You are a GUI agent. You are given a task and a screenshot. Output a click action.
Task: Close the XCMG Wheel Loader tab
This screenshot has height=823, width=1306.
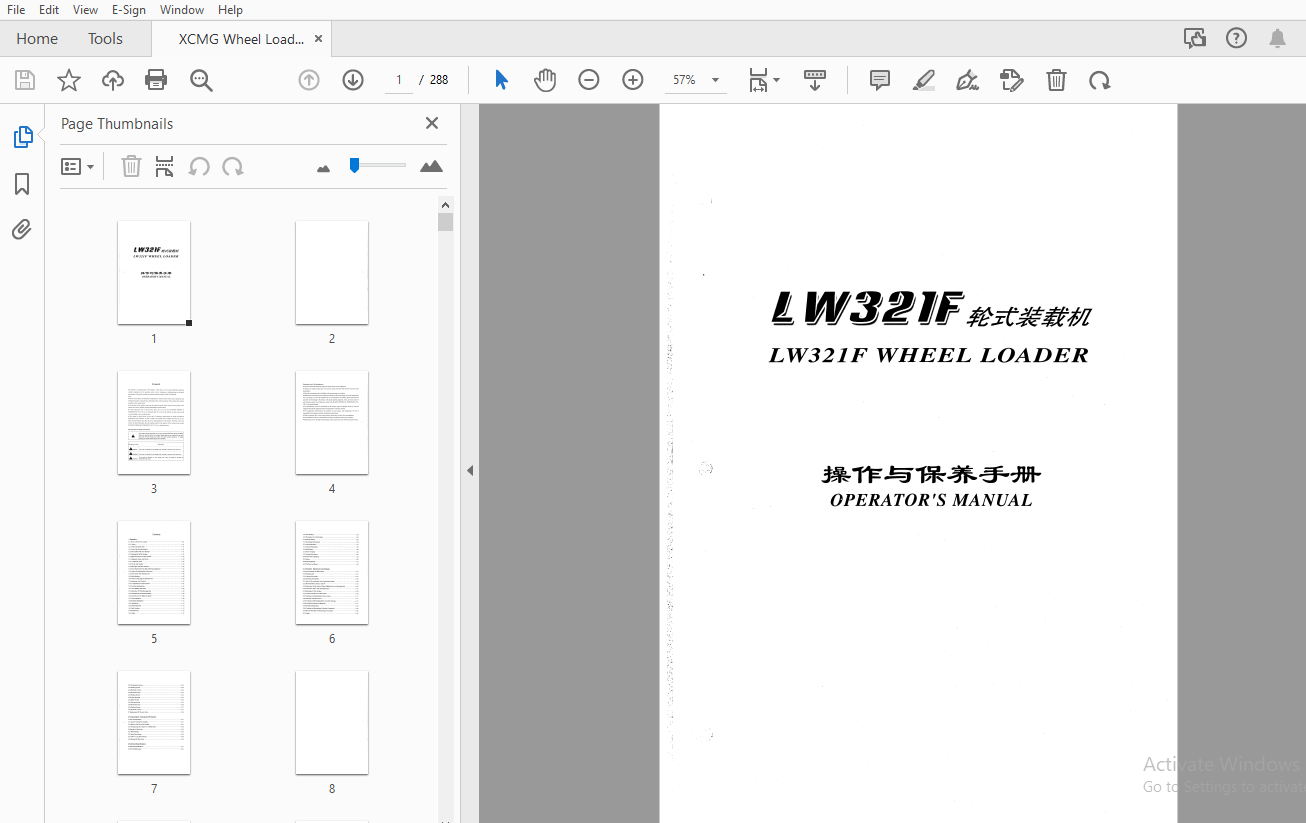tap(318, 39)
